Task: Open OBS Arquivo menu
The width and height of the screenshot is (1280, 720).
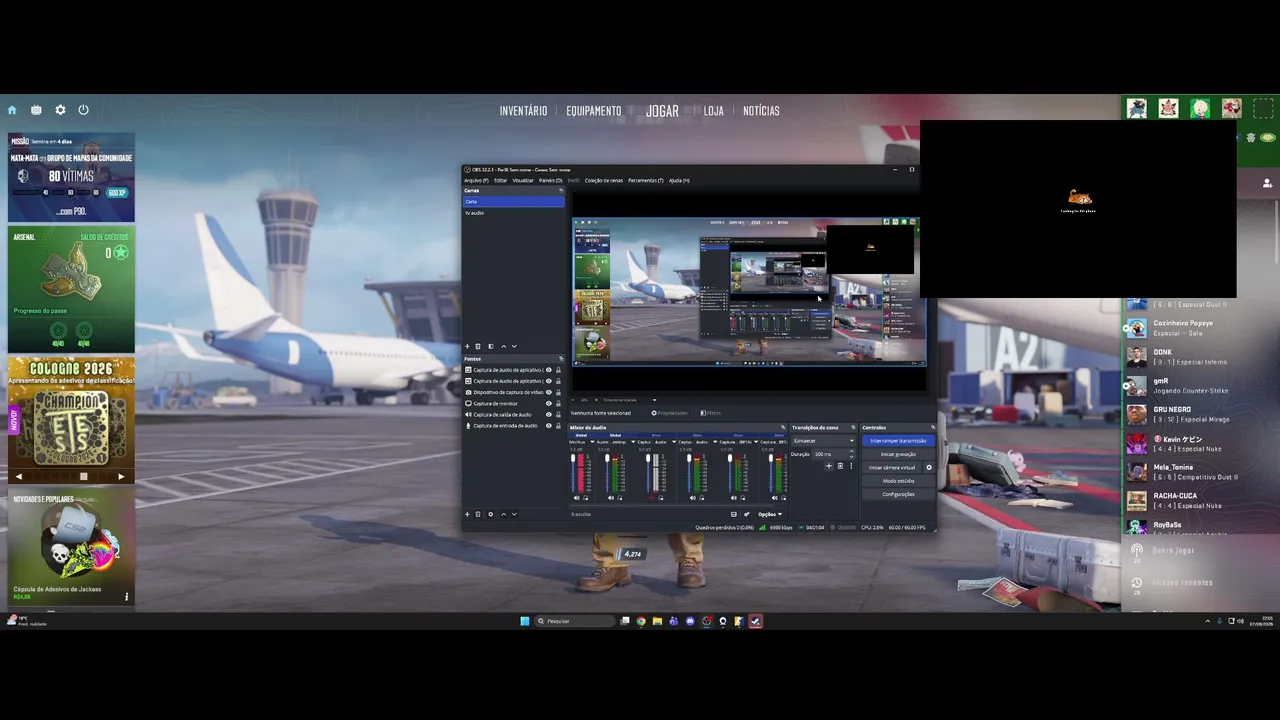Action: pos(476,180)
